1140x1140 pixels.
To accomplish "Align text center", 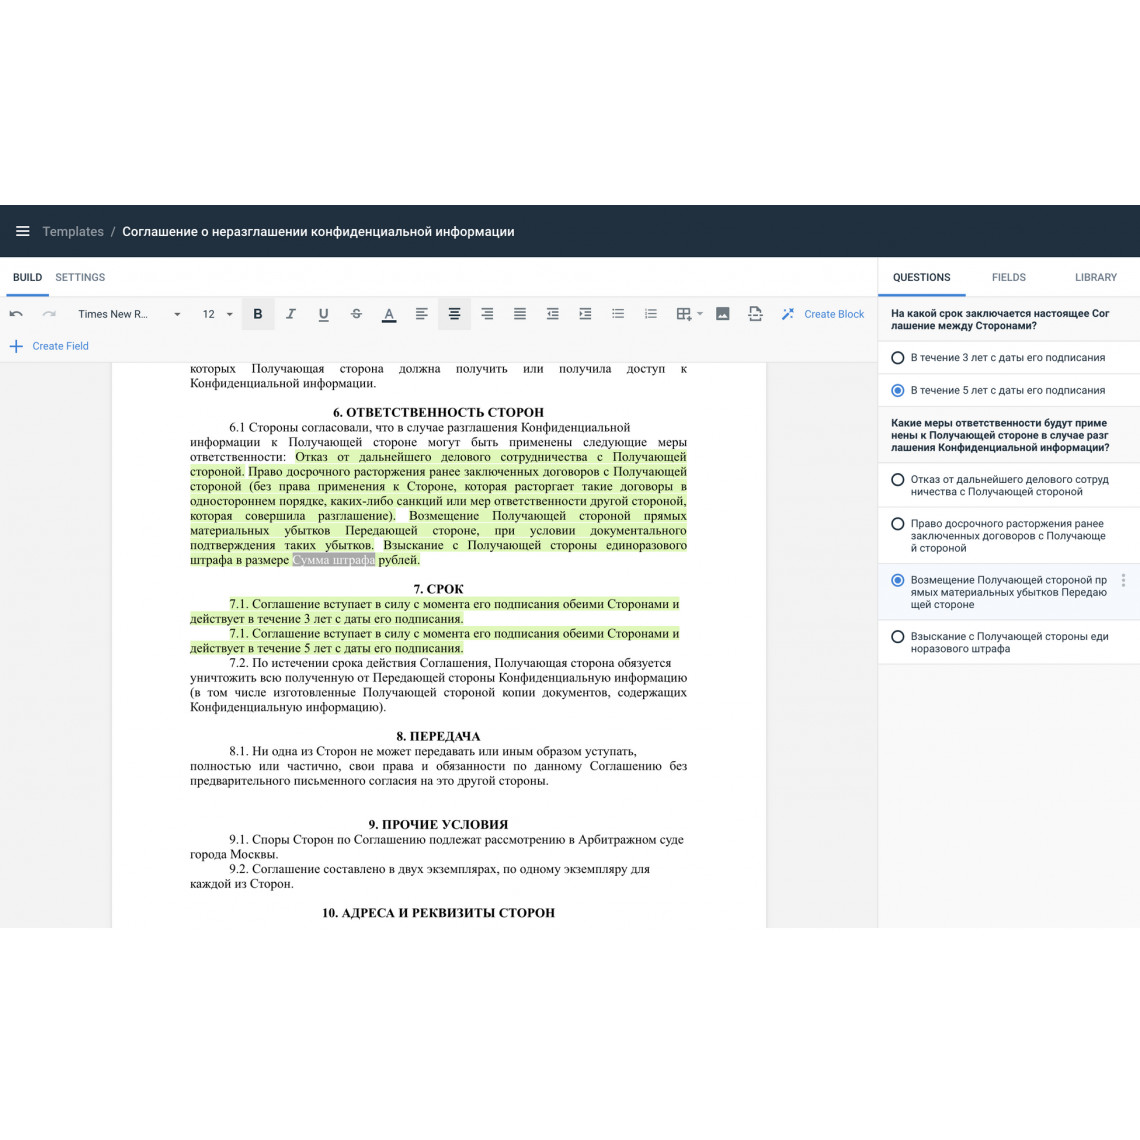I will coord(454,314).
